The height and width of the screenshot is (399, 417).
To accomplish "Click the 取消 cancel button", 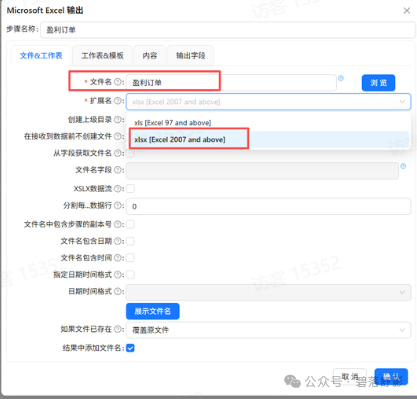I will click(x=350, y=377).
